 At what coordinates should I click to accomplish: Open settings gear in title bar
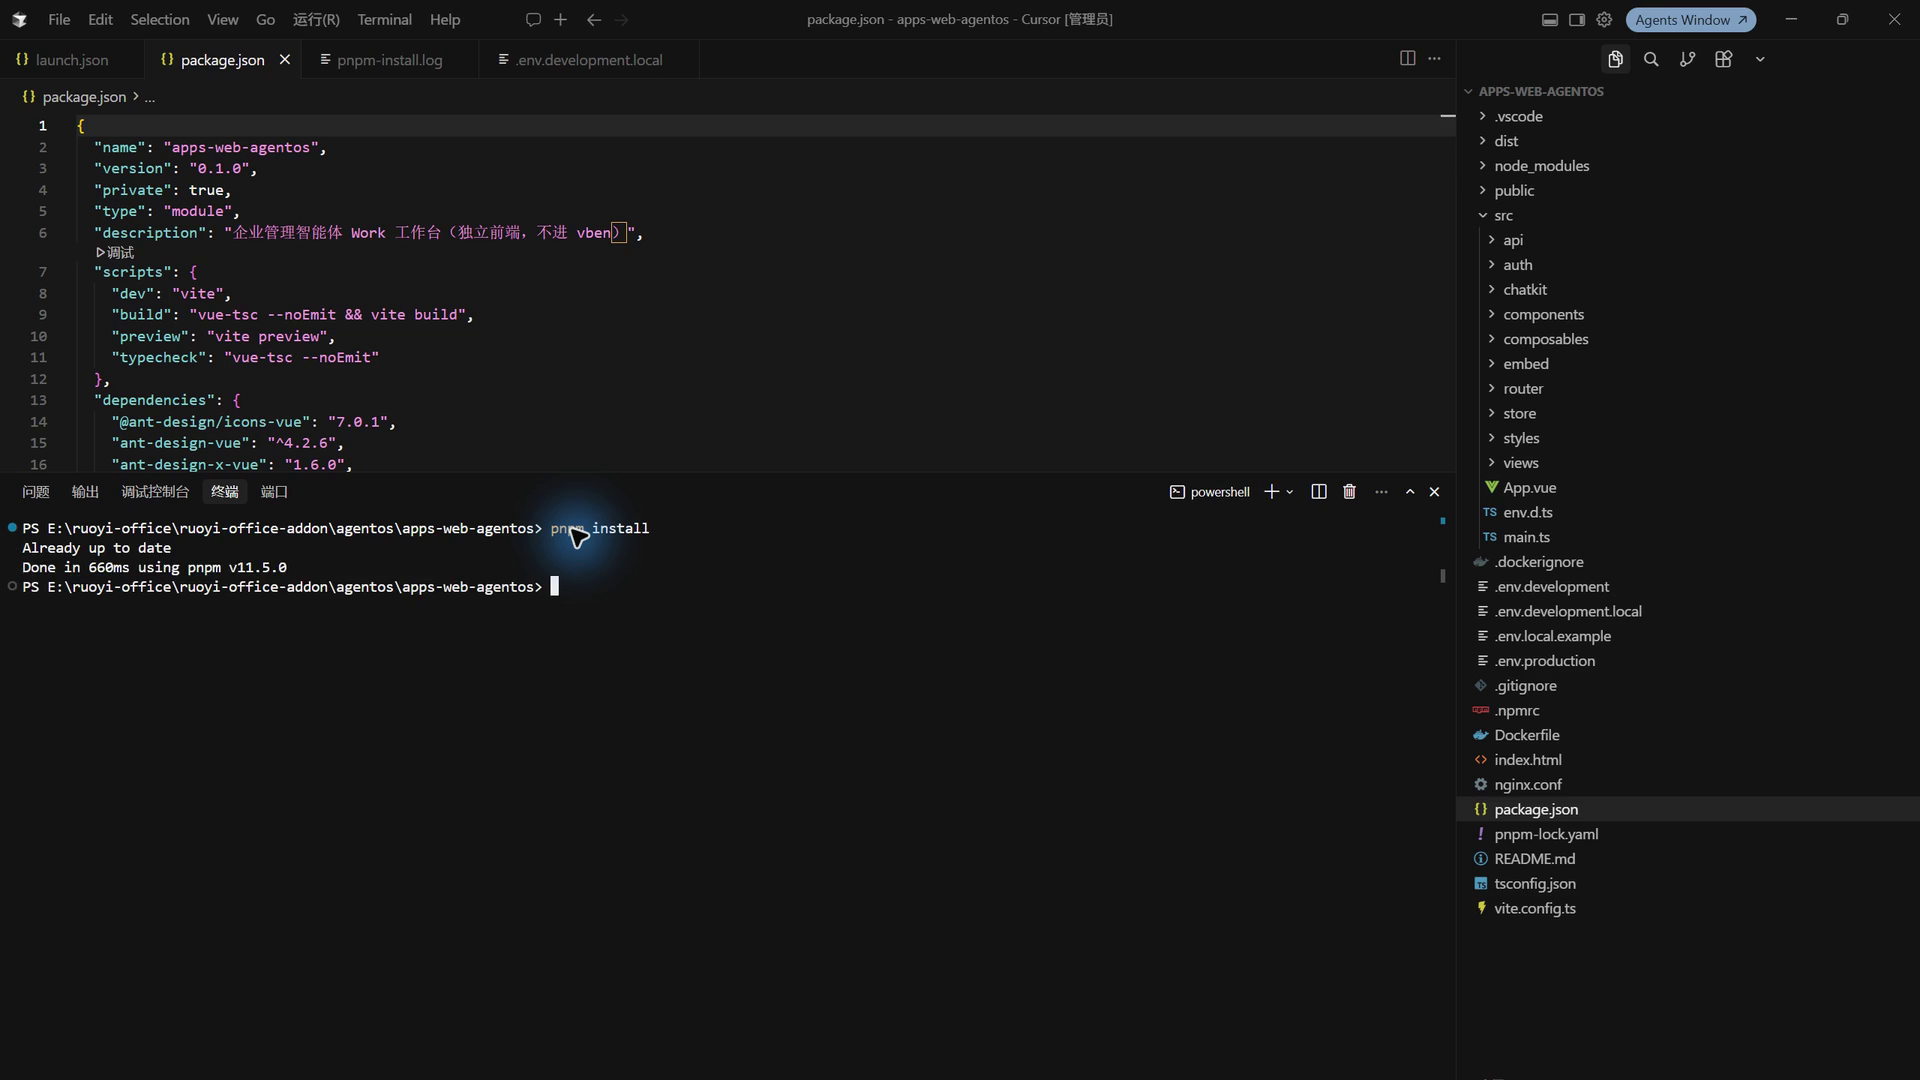(x=1604, y=19)
